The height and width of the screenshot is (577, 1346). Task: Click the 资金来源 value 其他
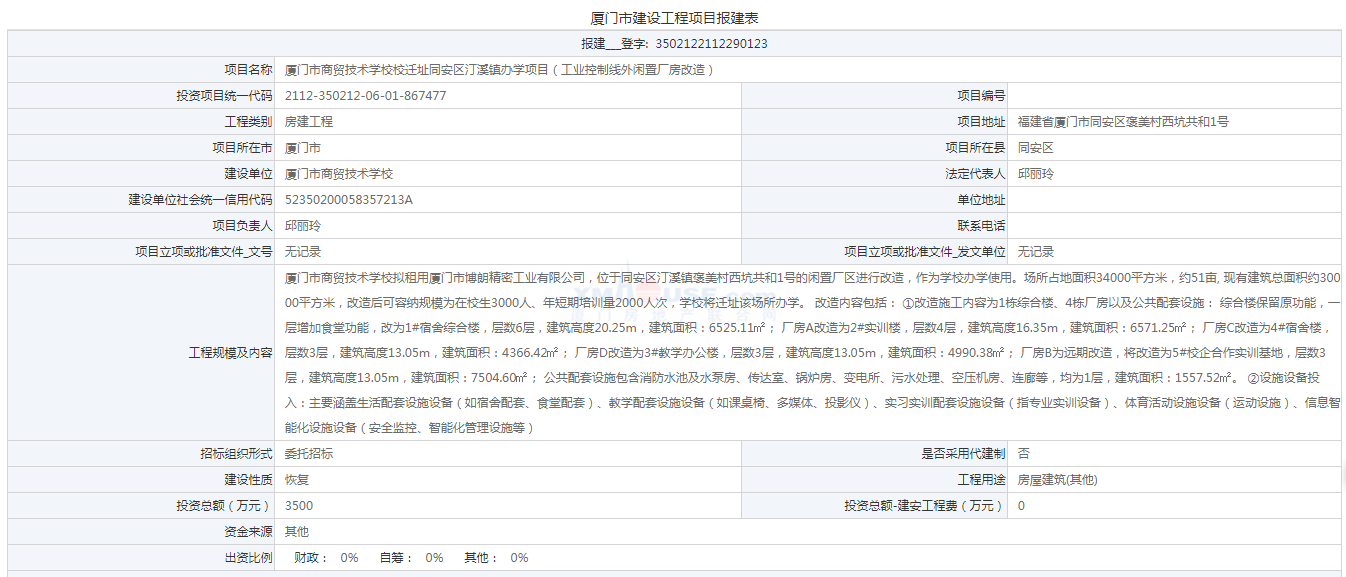297,532
